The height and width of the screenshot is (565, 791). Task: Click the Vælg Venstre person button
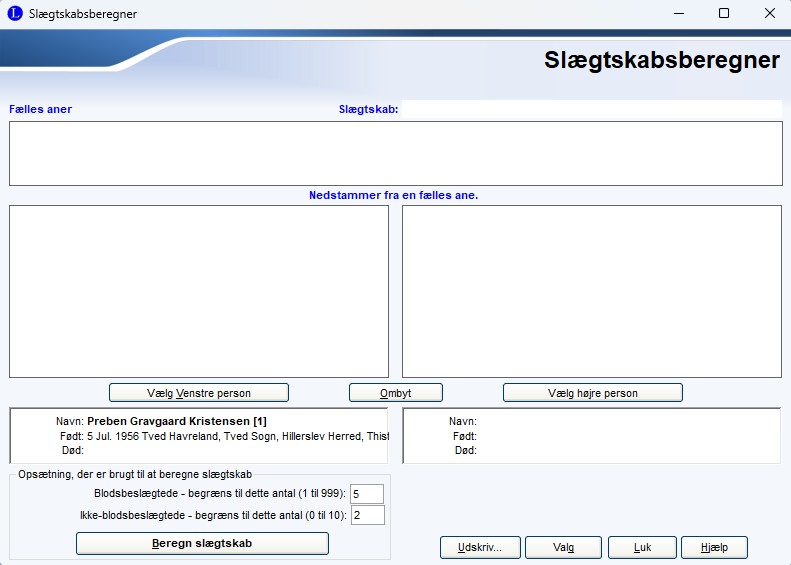pyautogui.click(x=198, y=393)
